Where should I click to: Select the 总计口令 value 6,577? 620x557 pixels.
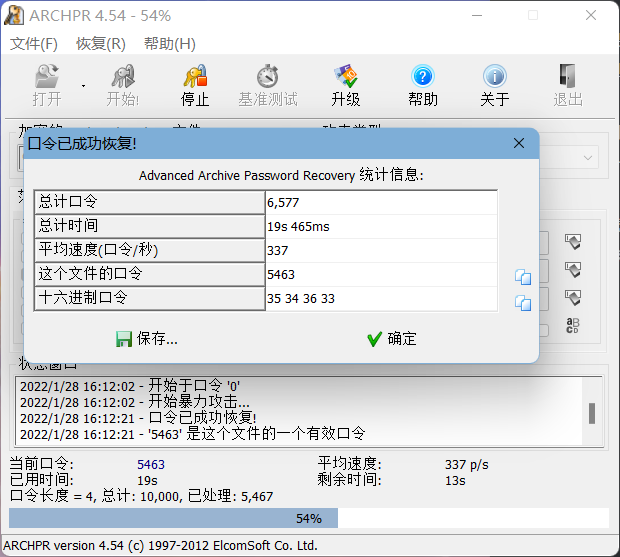(382, 202)
